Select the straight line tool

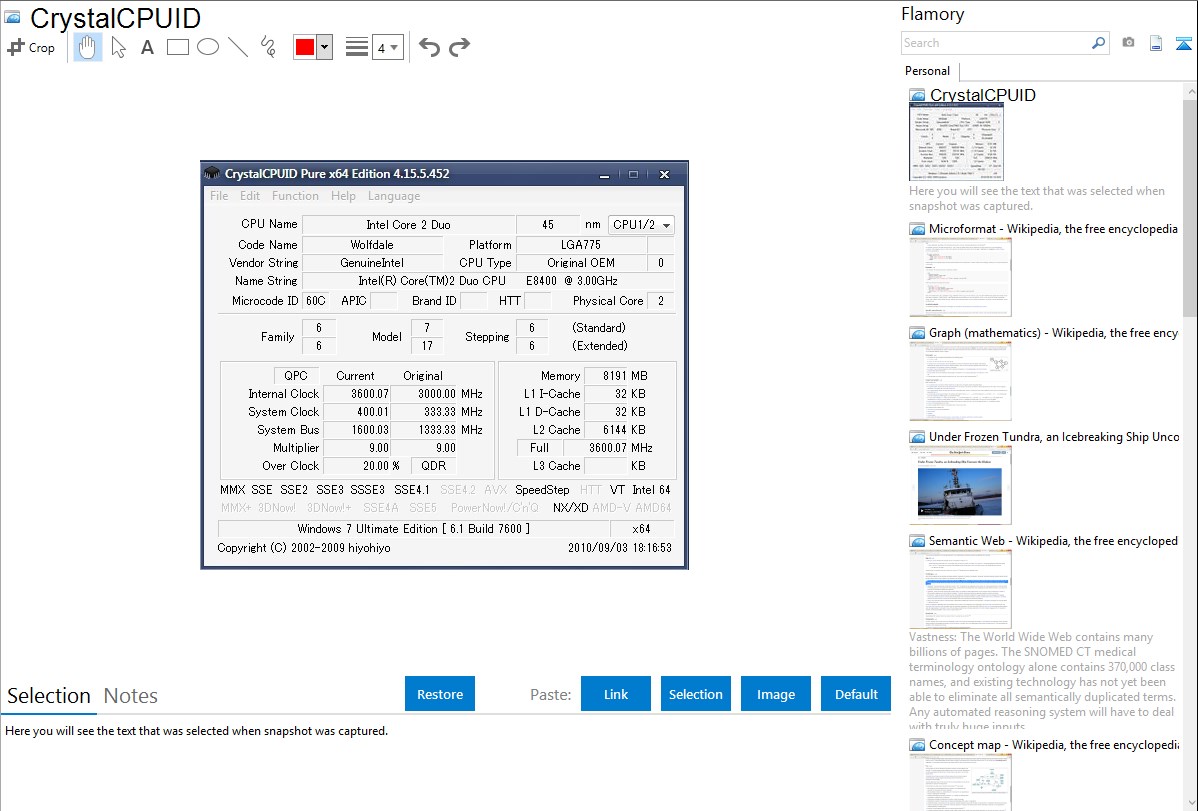[238, 47]
